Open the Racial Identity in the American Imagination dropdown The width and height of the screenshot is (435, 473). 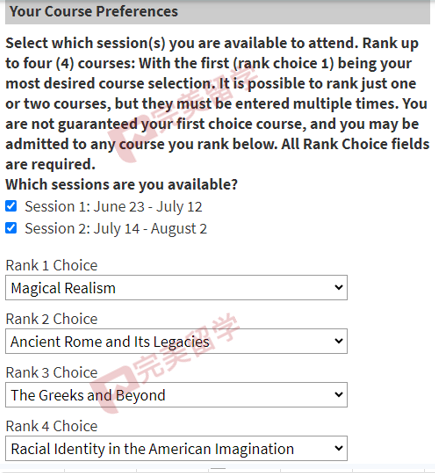point(176,448)
